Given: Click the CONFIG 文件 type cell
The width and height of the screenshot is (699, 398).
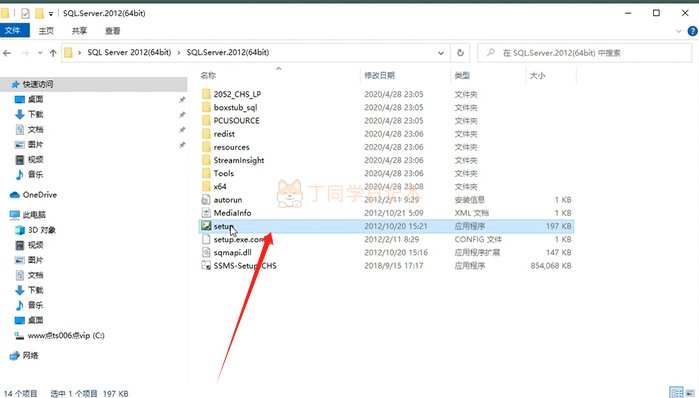Looking at the screenshot, I should [x=478, y=239].
